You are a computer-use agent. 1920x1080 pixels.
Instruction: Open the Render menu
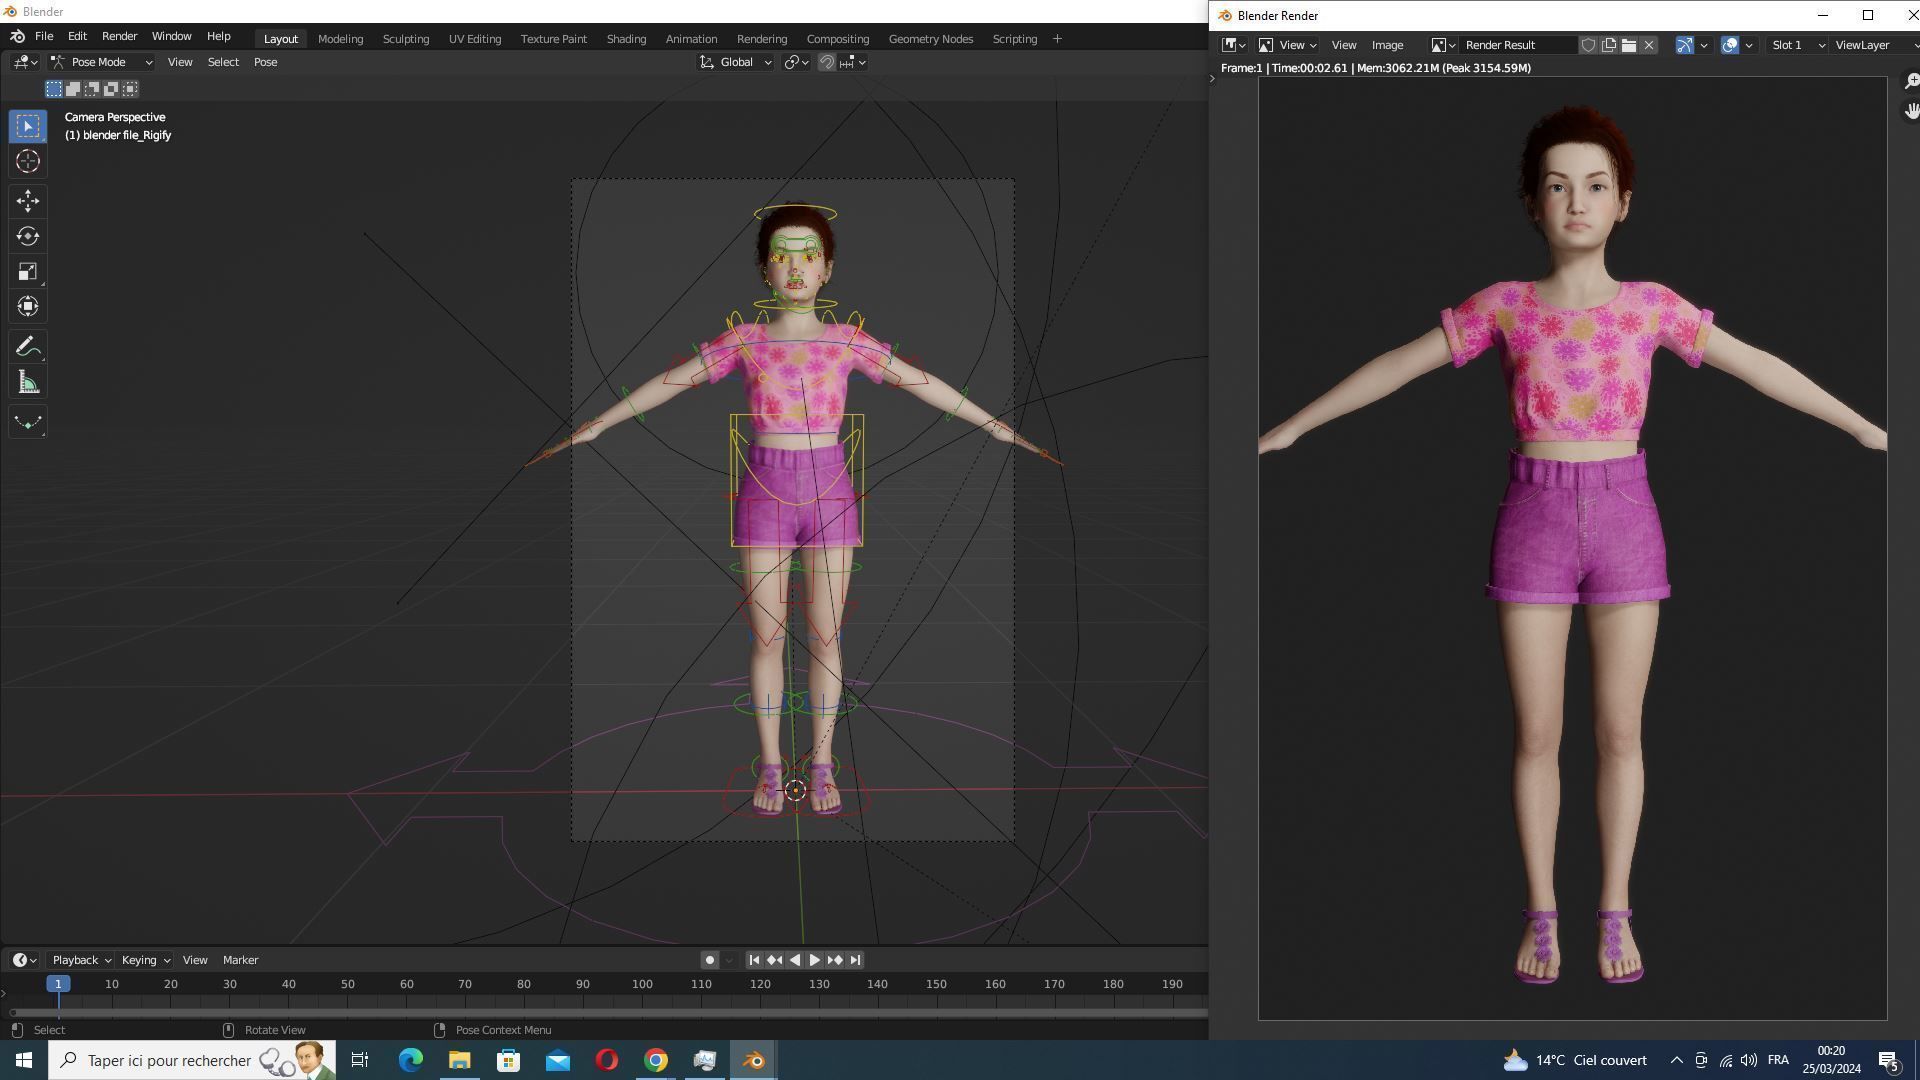tap(119, 36)
